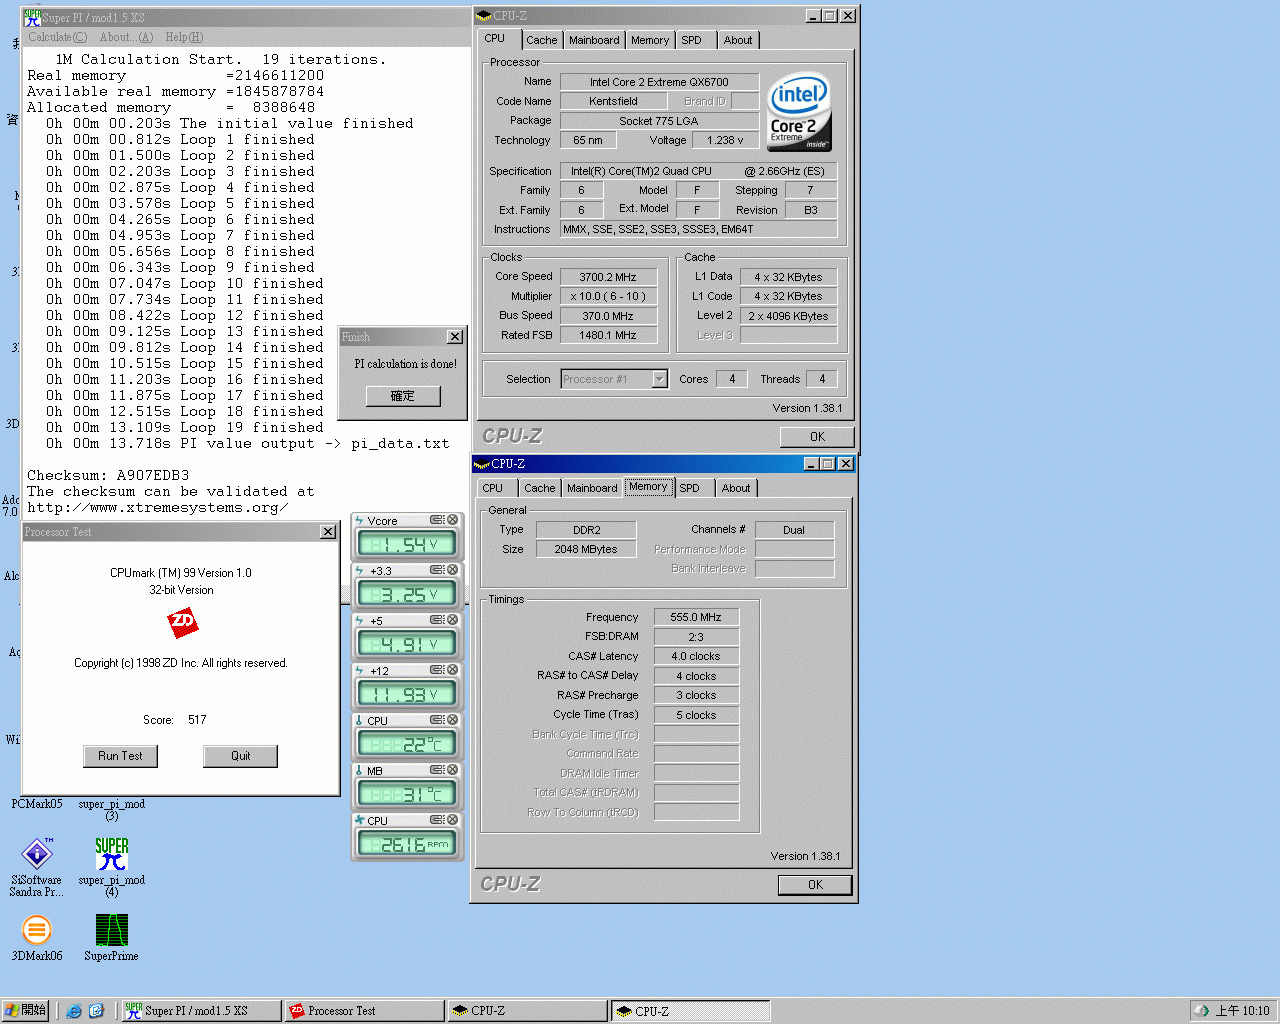1280x1024 pixels.
Task: Click the Checksum: A907EDB3 line
Action: click(108, 475)
